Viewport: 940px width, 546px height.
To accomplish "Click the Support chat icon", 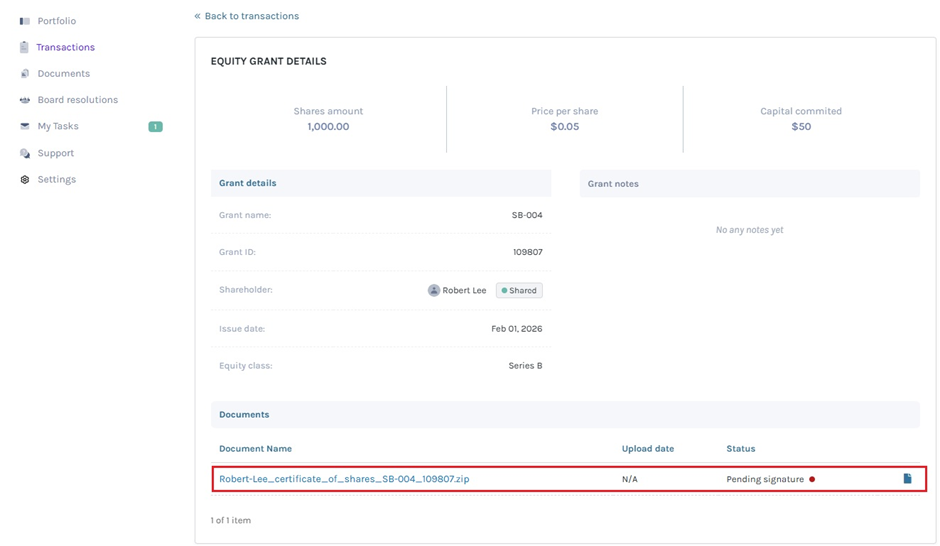I will (25, 153).
